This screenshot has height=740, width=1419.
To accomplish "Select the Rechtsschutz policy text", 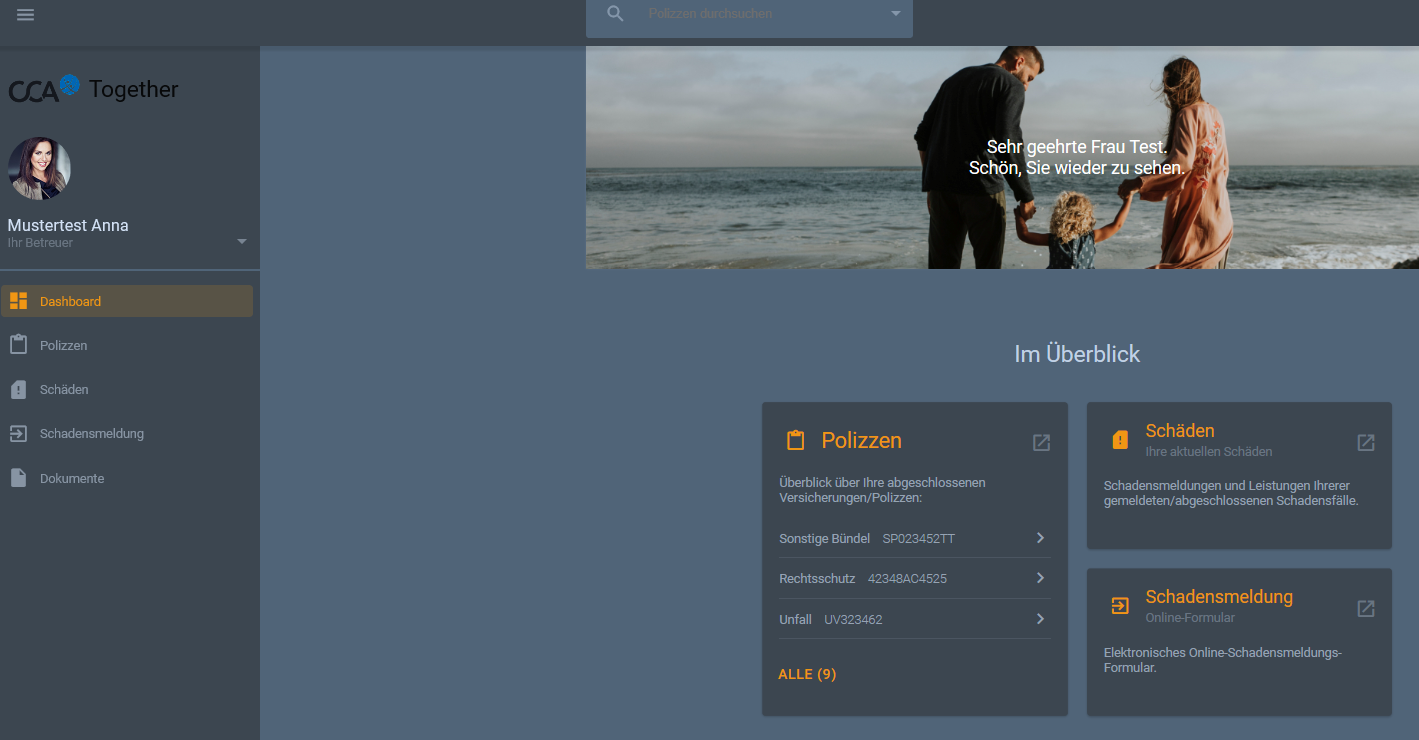I will point(817,578).
